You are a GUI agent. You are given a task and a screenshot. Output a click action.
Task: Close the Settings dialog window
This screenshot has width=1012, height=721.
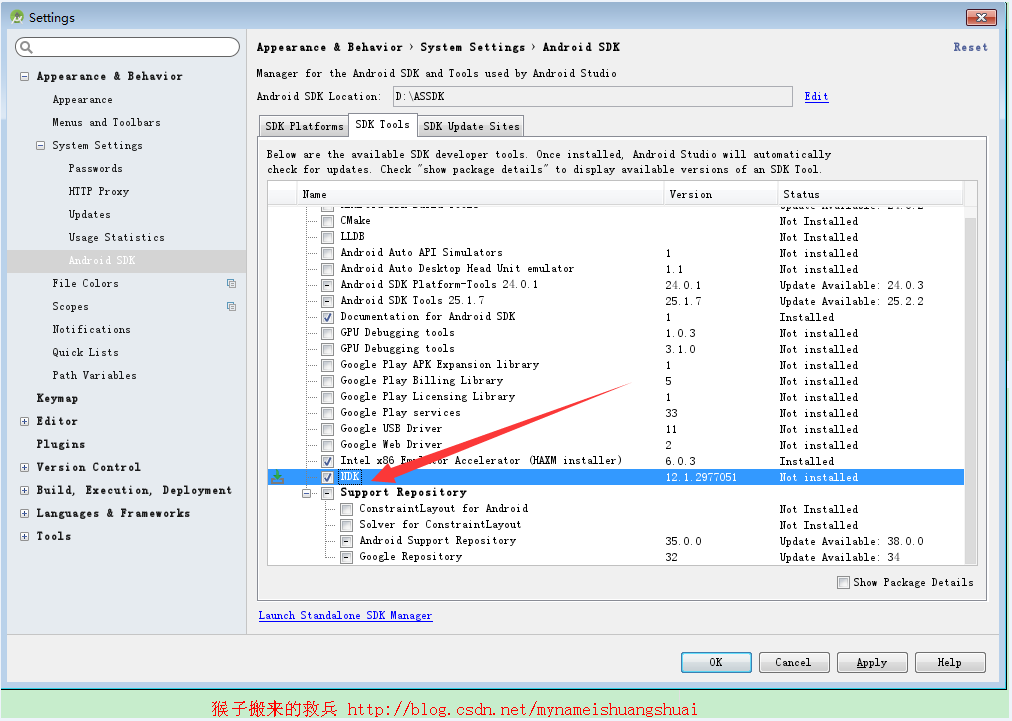[x=981, y=17]
